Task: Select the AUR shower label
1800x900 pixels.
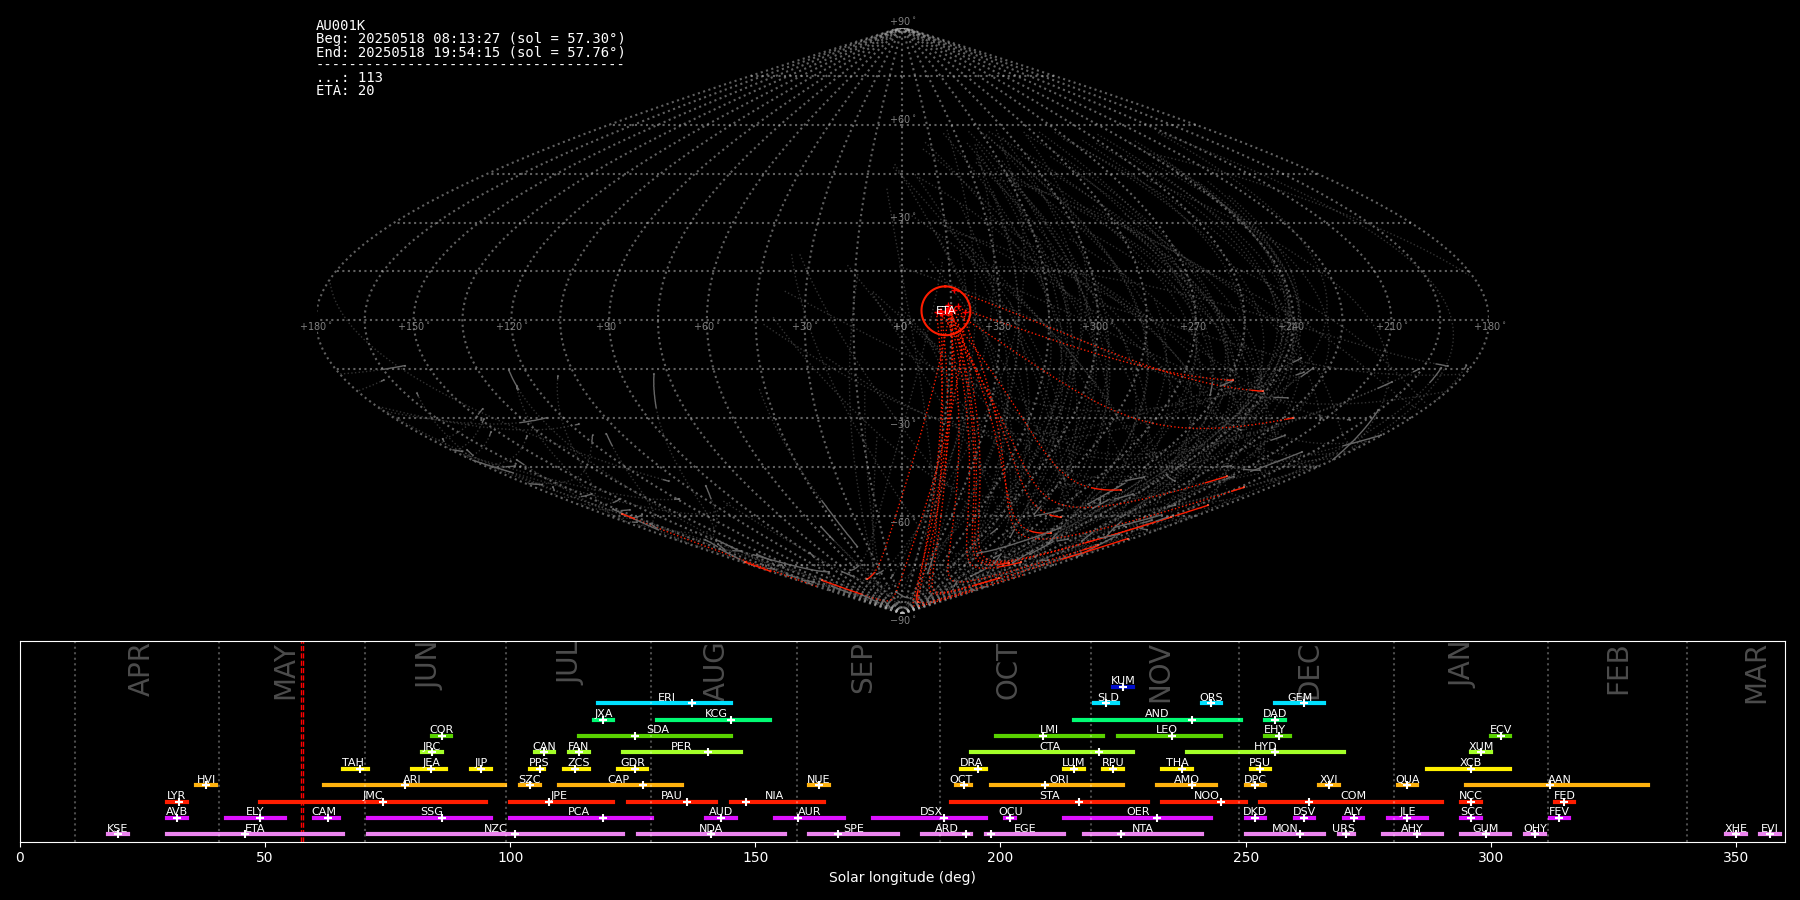Action: (x=809, y=811)
